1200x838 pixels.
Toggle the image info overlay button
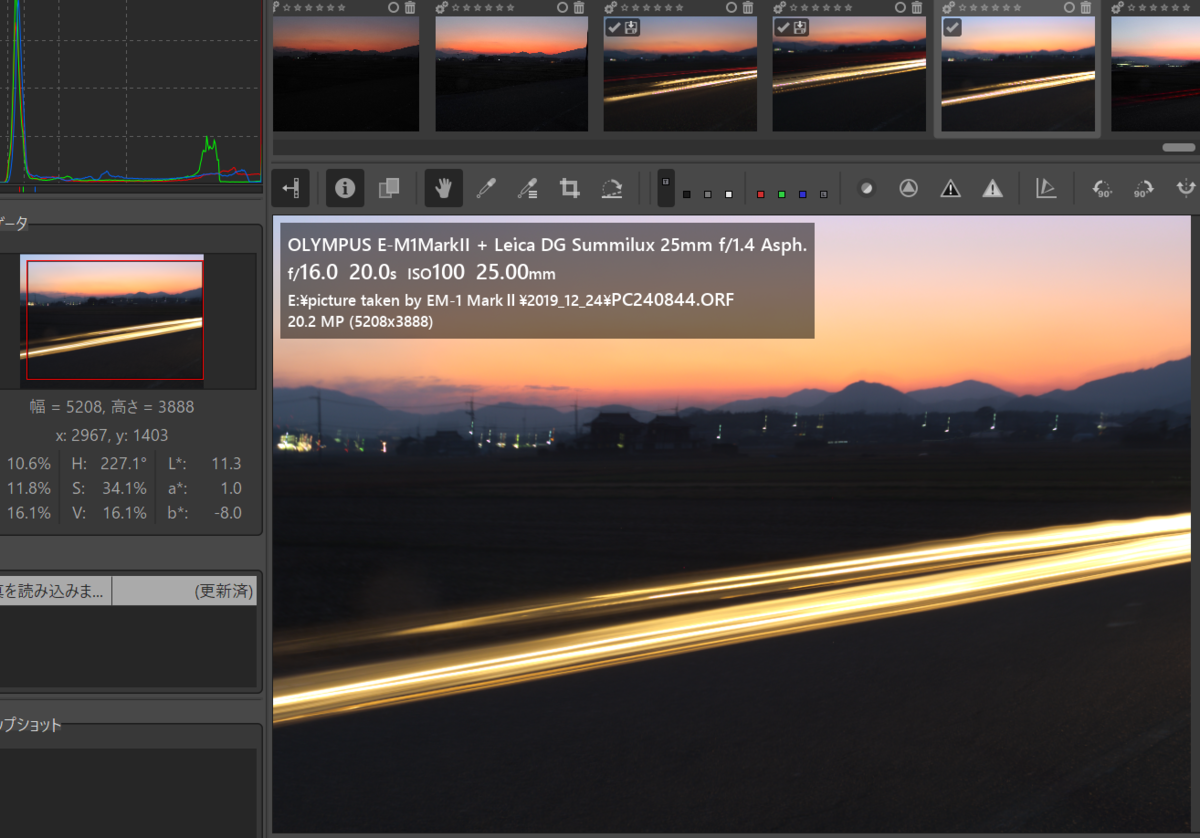point(345,188)
